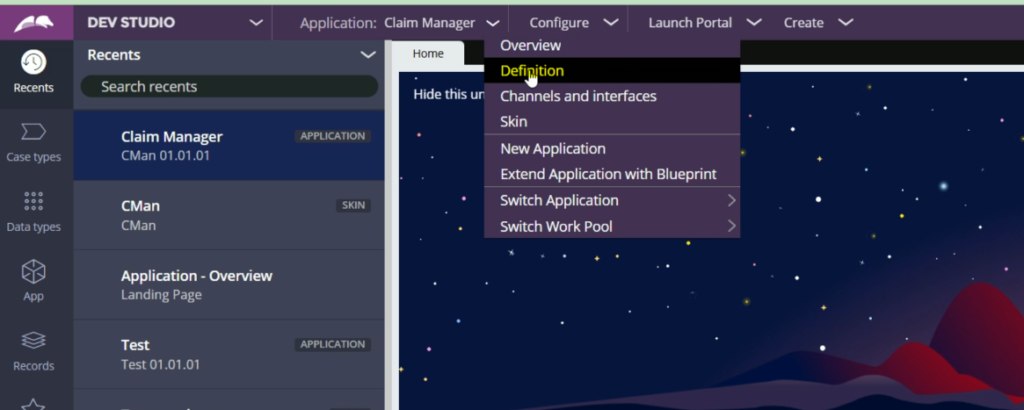The width and height of the screenshot is (1024, 410).
Task: Open the Launch Portal menu
Action: click(x=705, y=23)
